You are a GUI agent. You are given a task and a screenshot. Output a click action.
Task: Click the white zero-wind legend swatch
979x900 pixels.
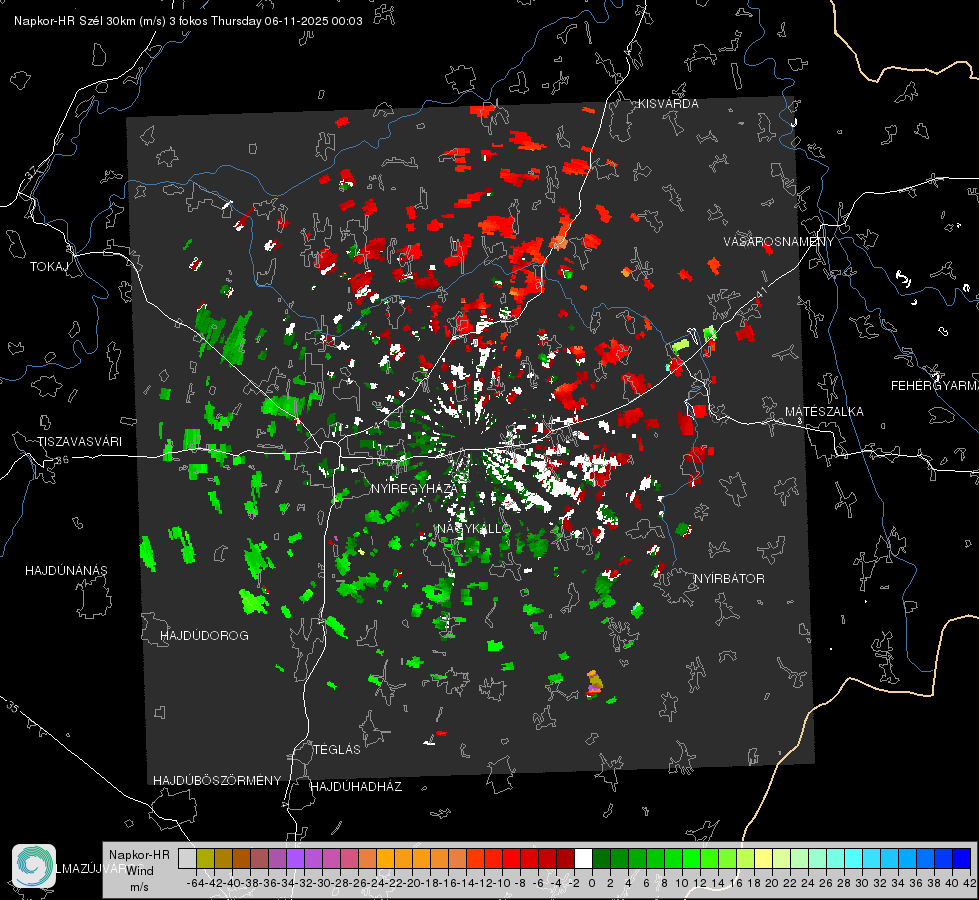(583, 858)
